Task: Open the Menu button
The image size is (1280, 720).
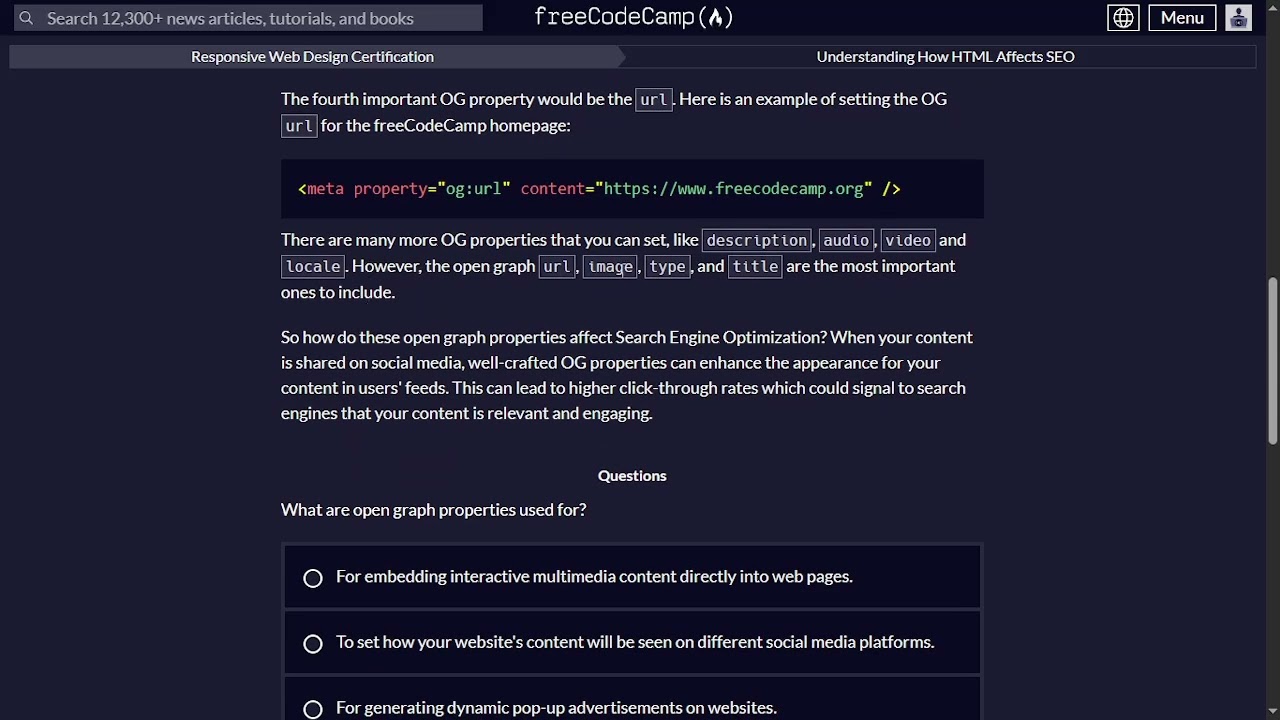Action: tap(1182, 18)
